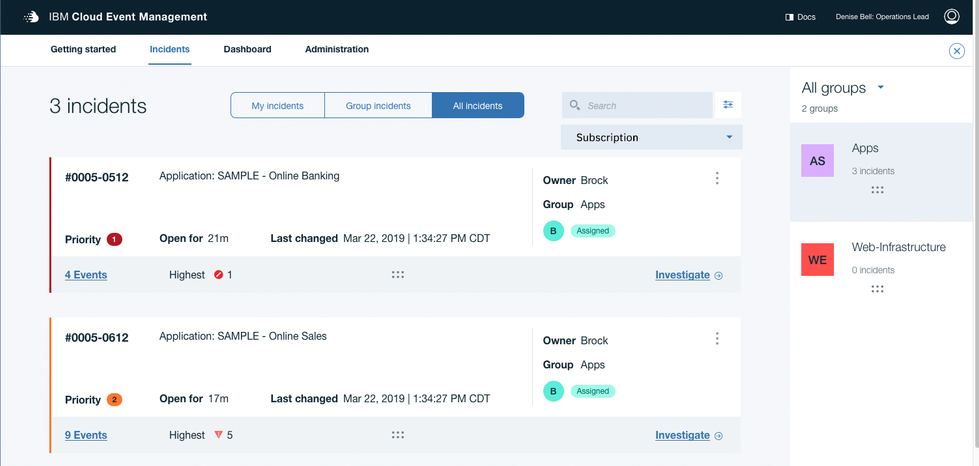Viewport: 979px width, 466px height.
Task: Click incident number #0005-0512
Action: click(x=97, y=177)
